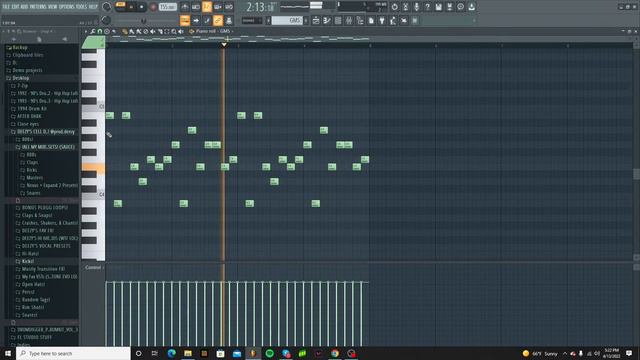Click the speaker playback tool in piano roll toolbar
The height and width of the screenshot is (360, 640).
coord(180,31)
